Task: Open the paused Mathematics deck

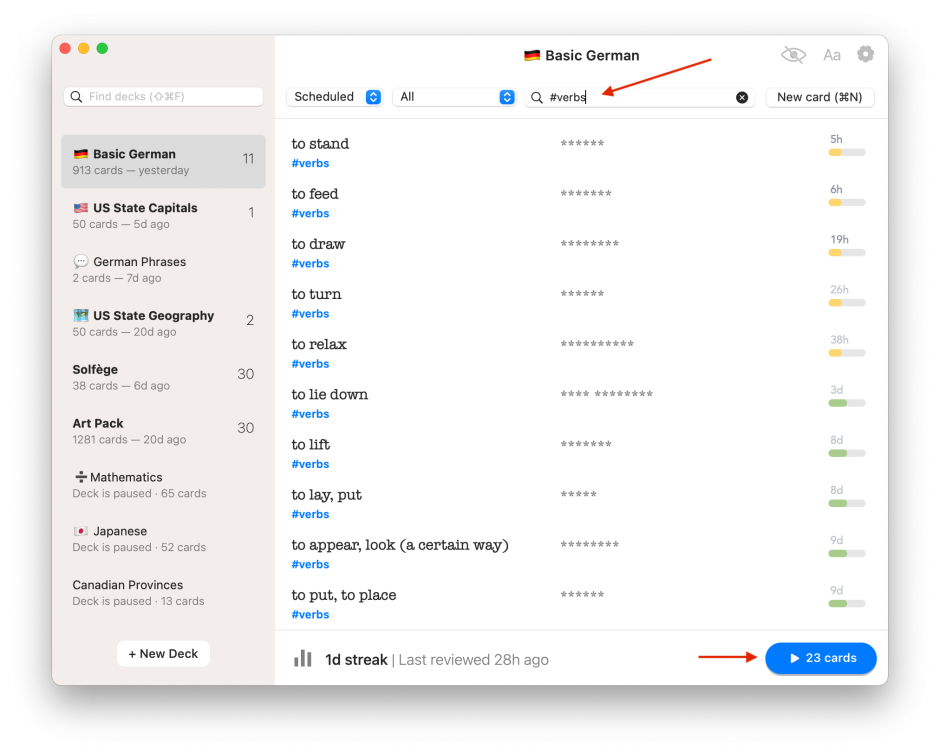Action: [x=163, y=485]
